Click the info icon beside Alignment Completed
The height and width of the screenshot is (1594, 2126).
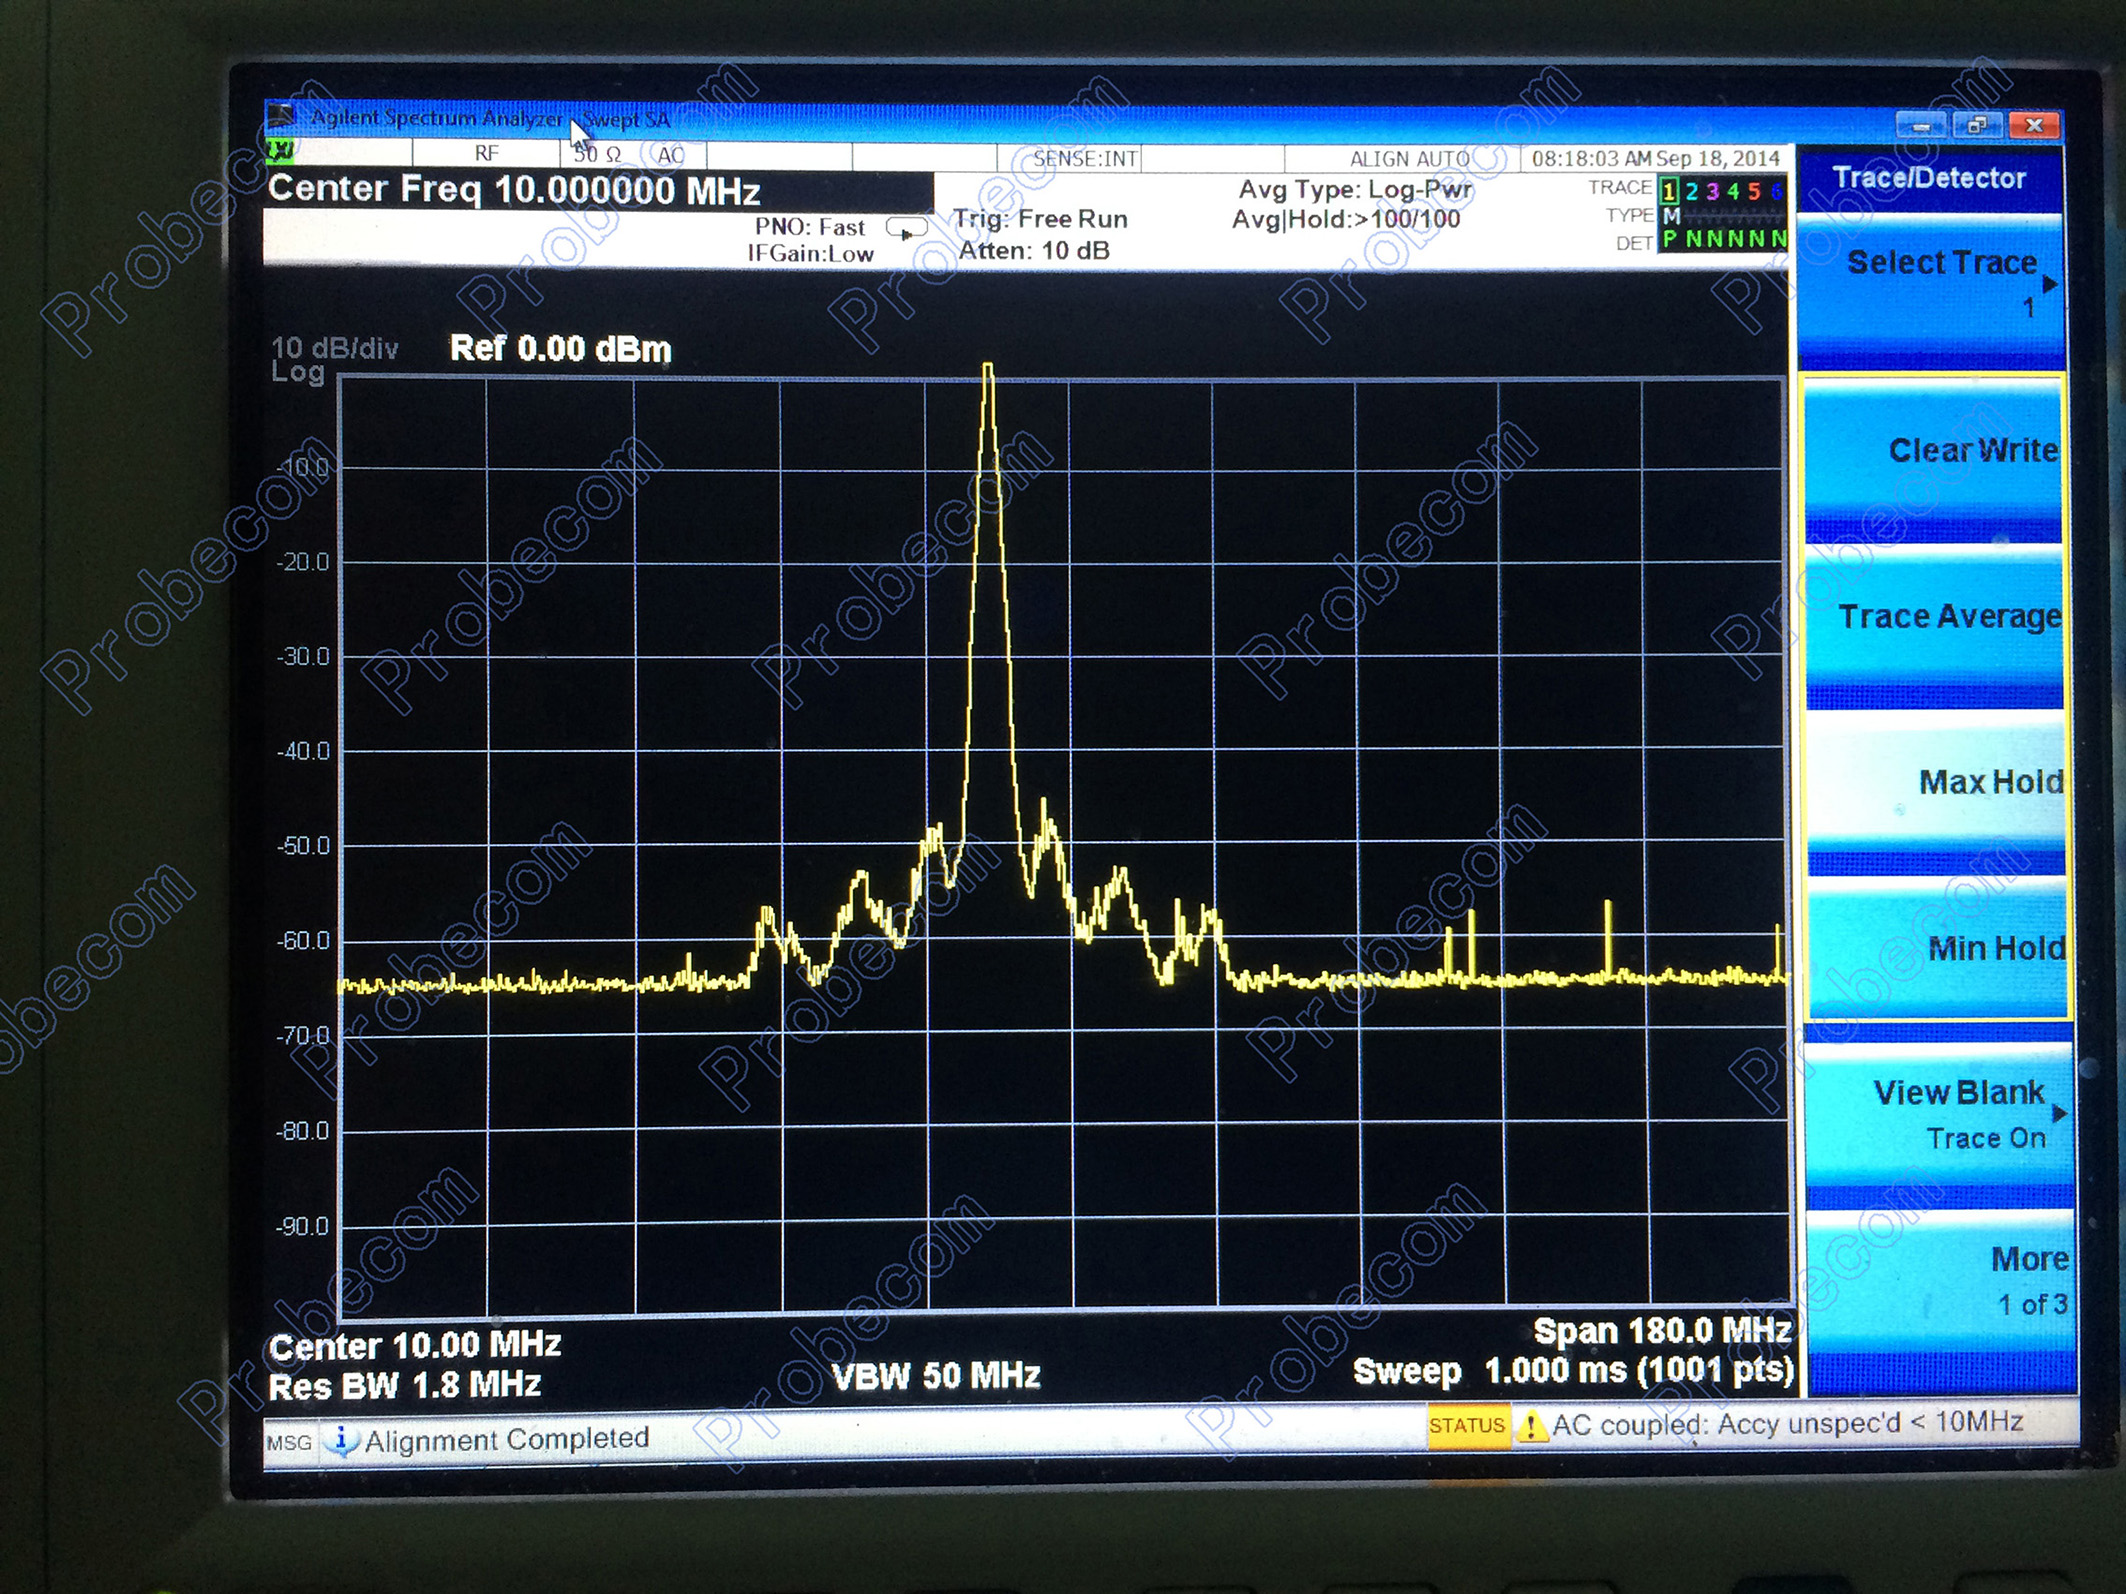click(342, 1440)
